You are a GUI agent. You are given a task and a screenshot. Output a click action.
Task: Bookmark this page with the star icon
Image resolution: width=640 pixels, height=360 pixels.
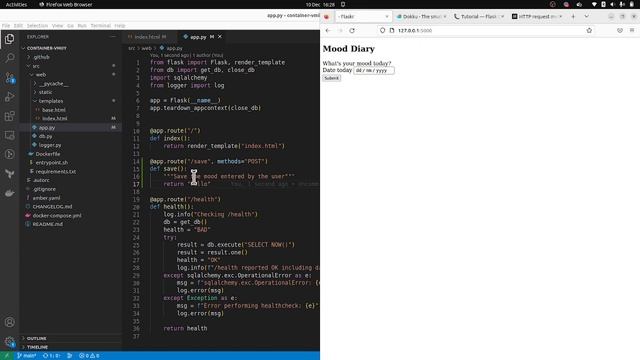click(589, 30)
